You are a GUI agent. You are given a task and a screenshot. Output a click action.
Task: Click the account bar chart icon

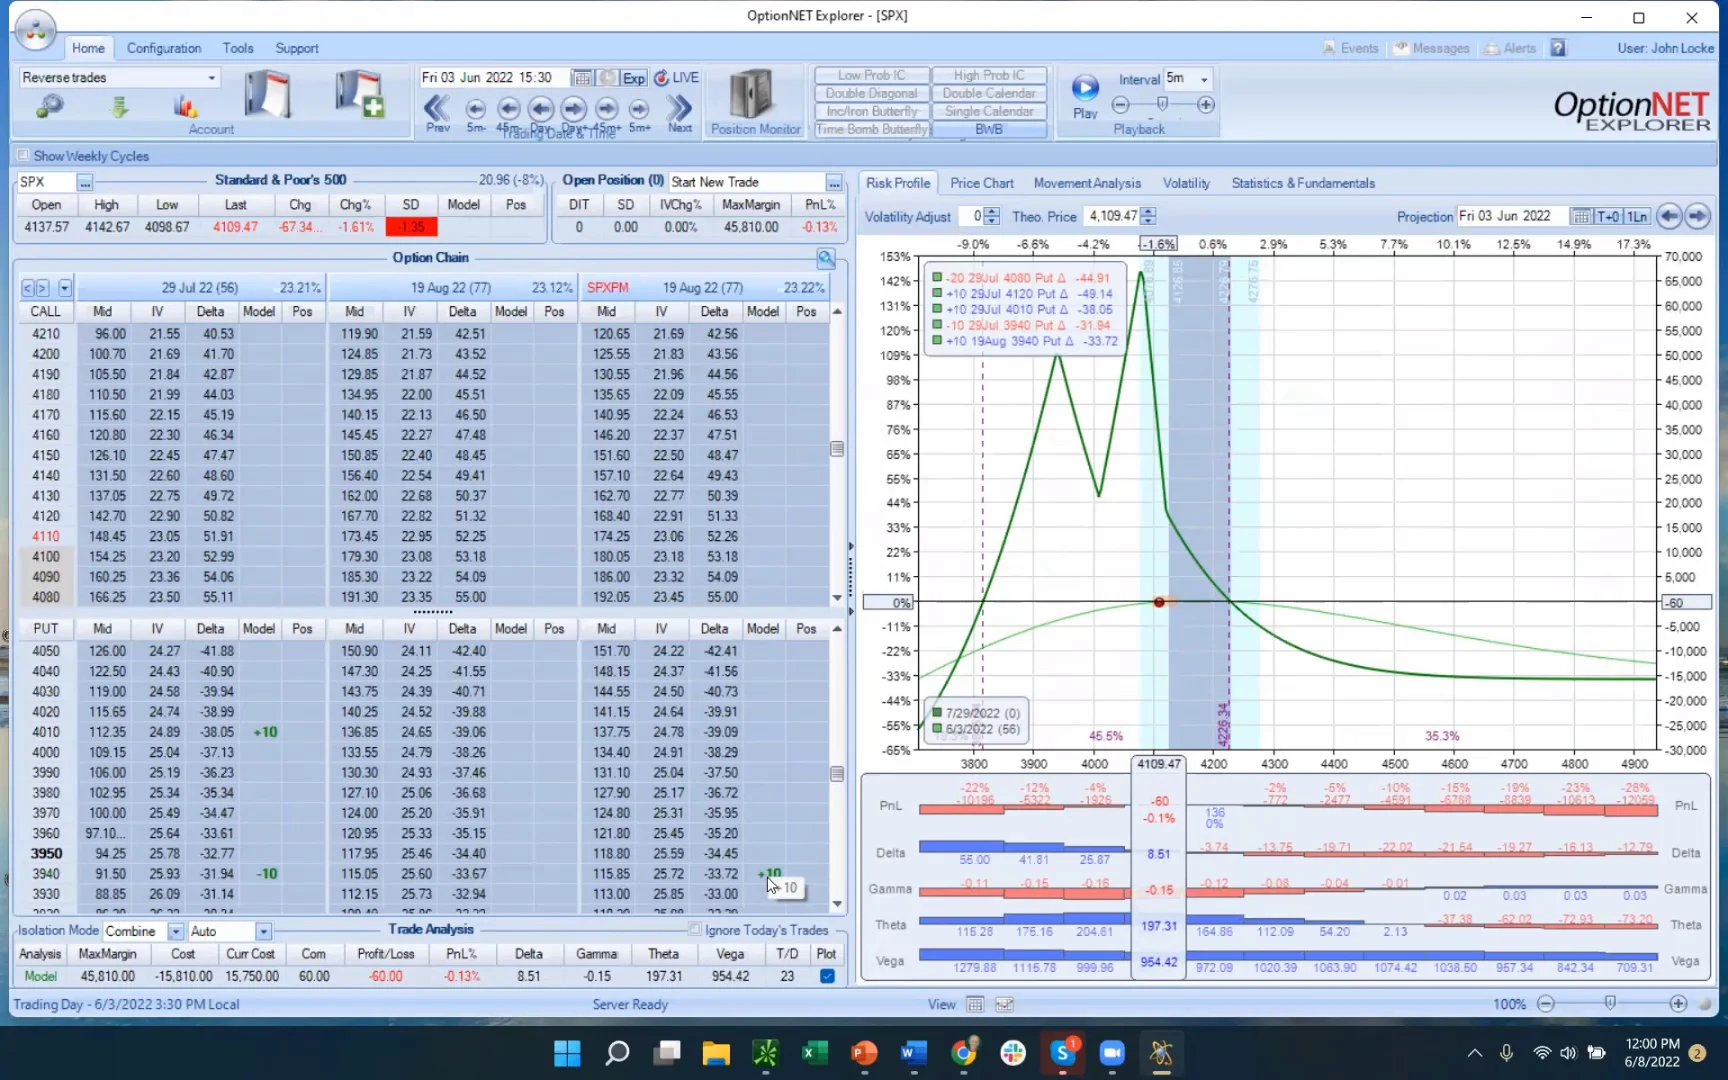185,105
